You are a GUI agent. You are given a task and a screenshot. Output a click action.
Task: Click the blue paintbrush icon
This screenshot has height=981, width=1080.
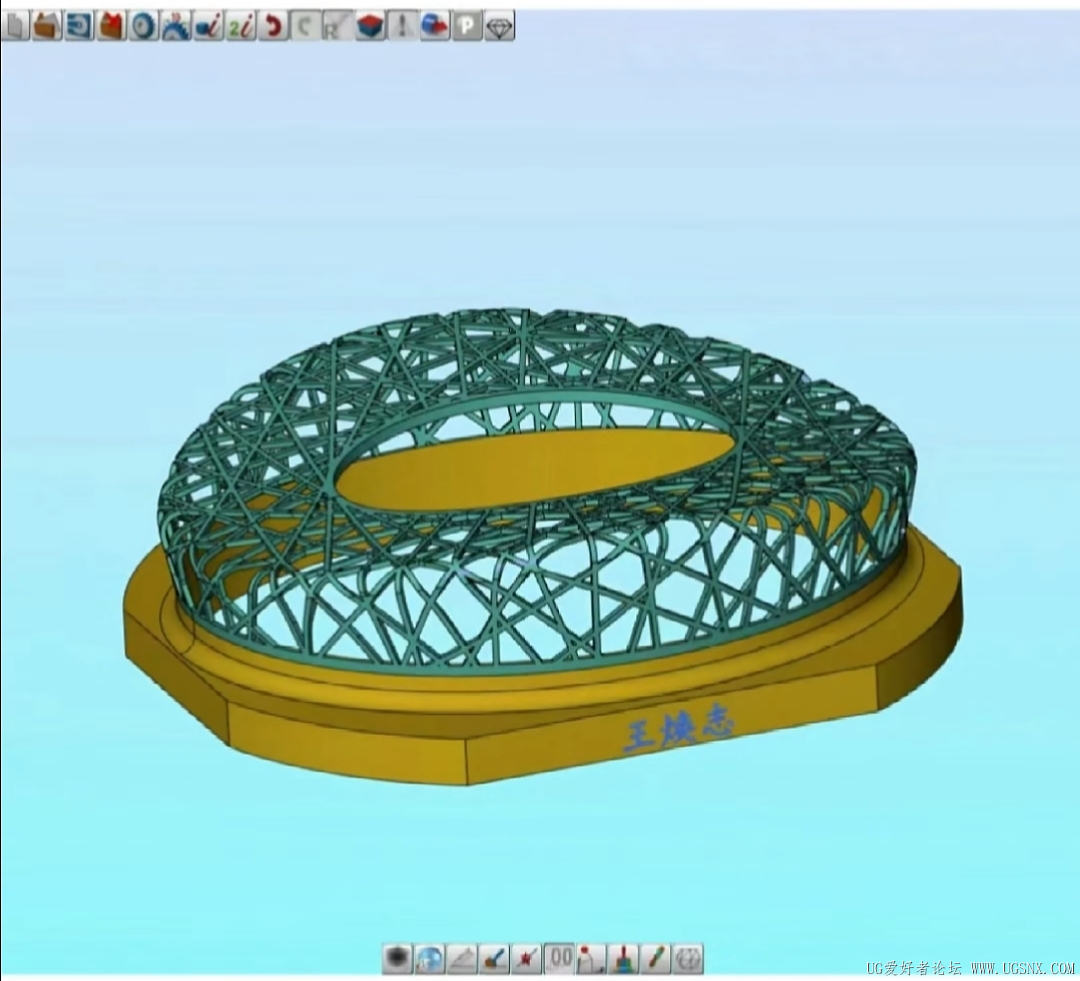(x=494, y=958)
